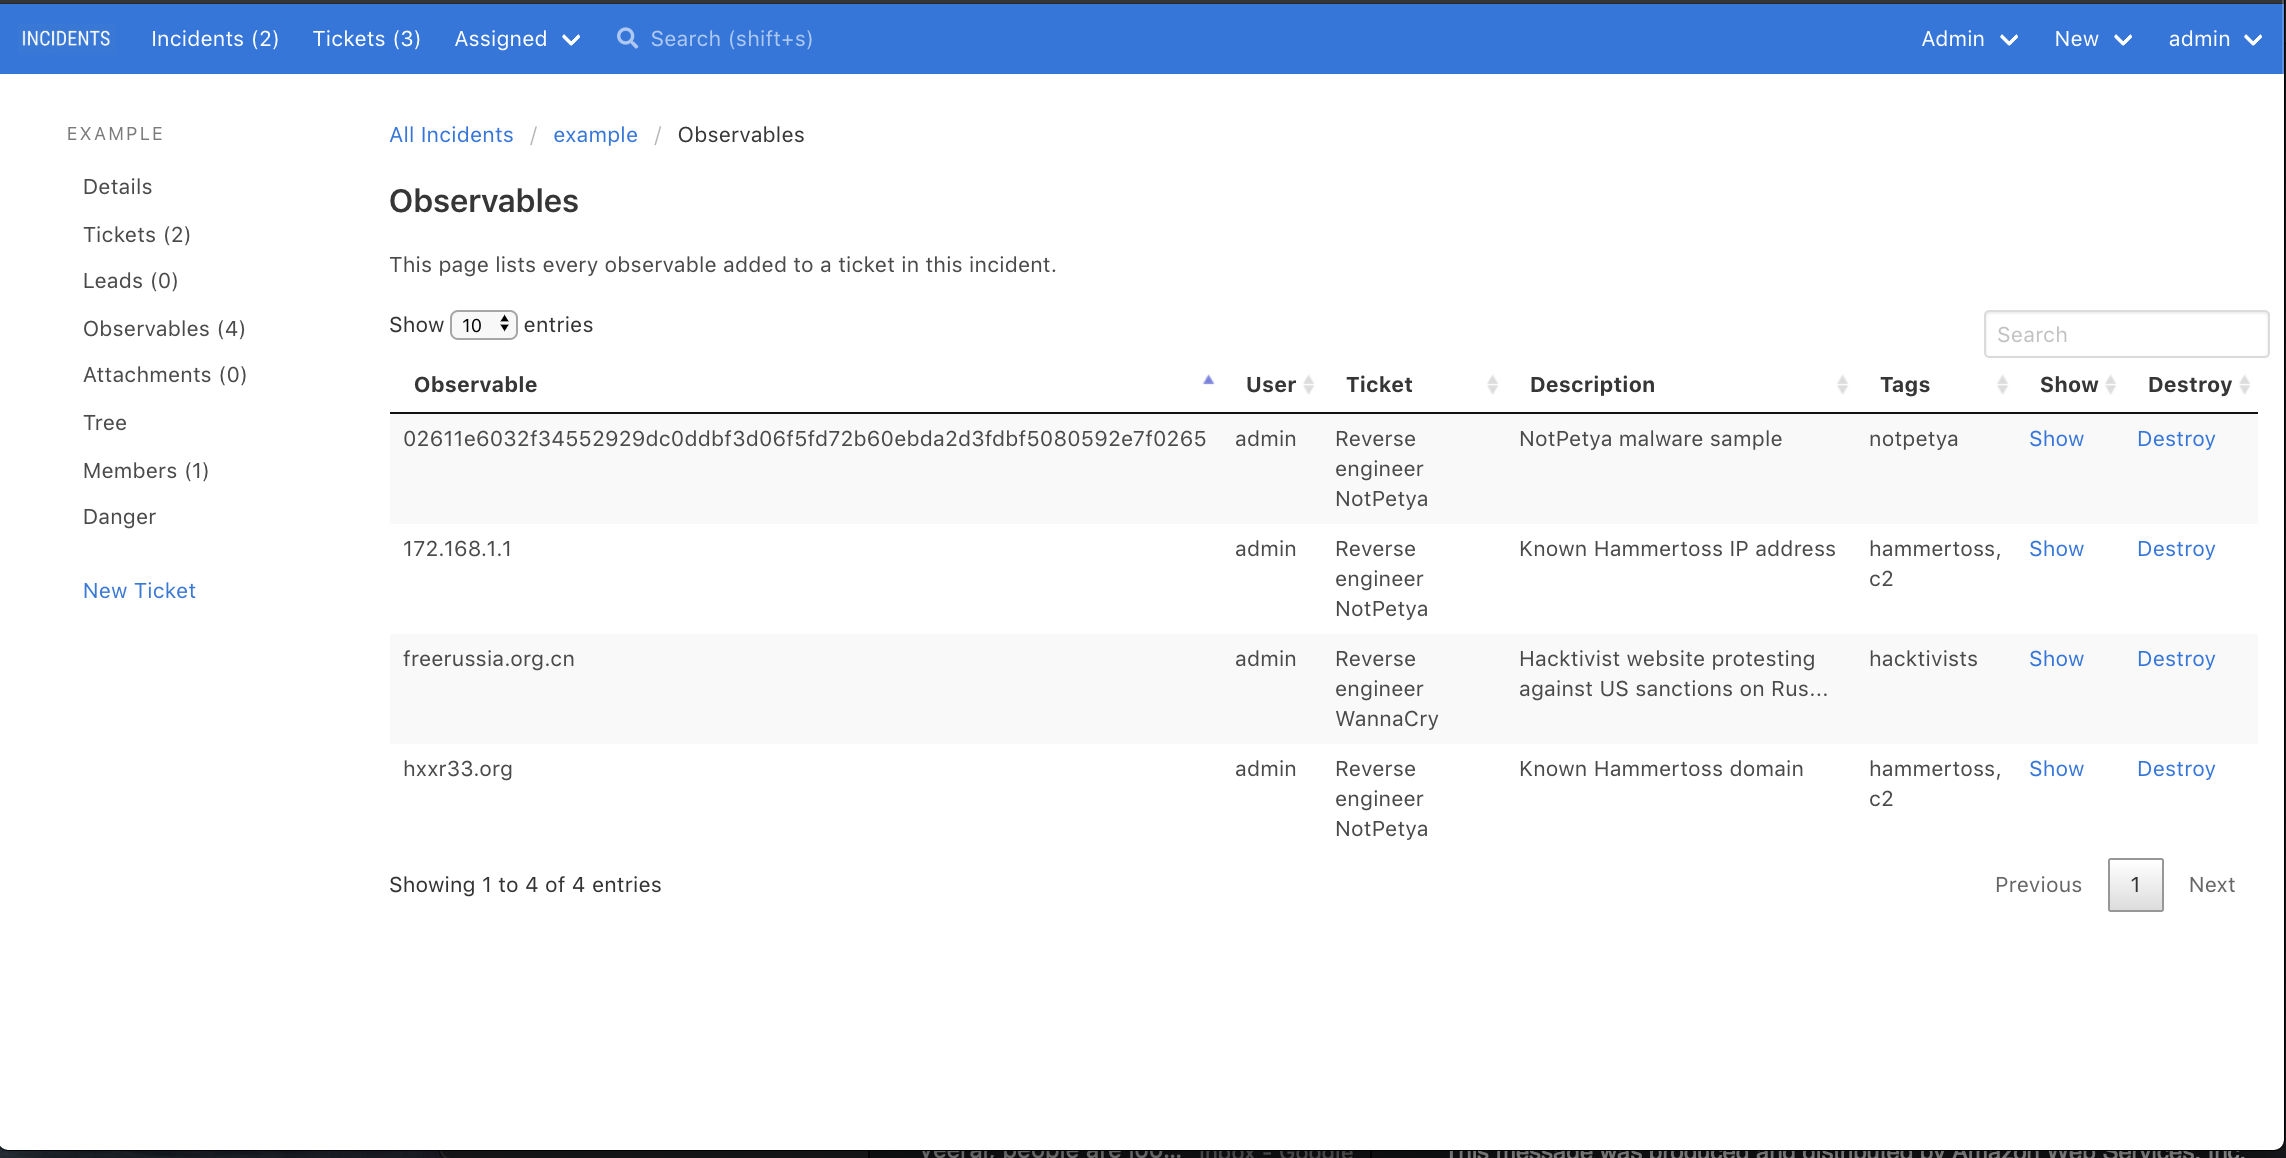Open Leads (0) in the sidebar
2286x1158 pixels.
tap(131, 281)
